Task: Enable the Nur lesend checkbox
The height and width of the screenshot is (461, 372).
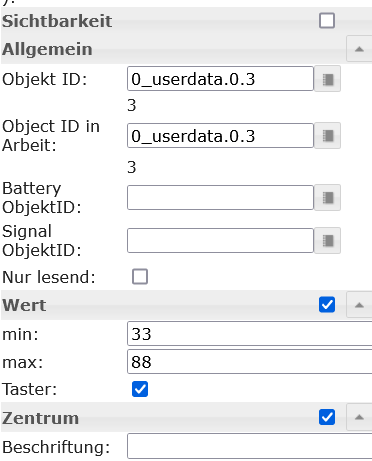Action: [x=140, y=277]
